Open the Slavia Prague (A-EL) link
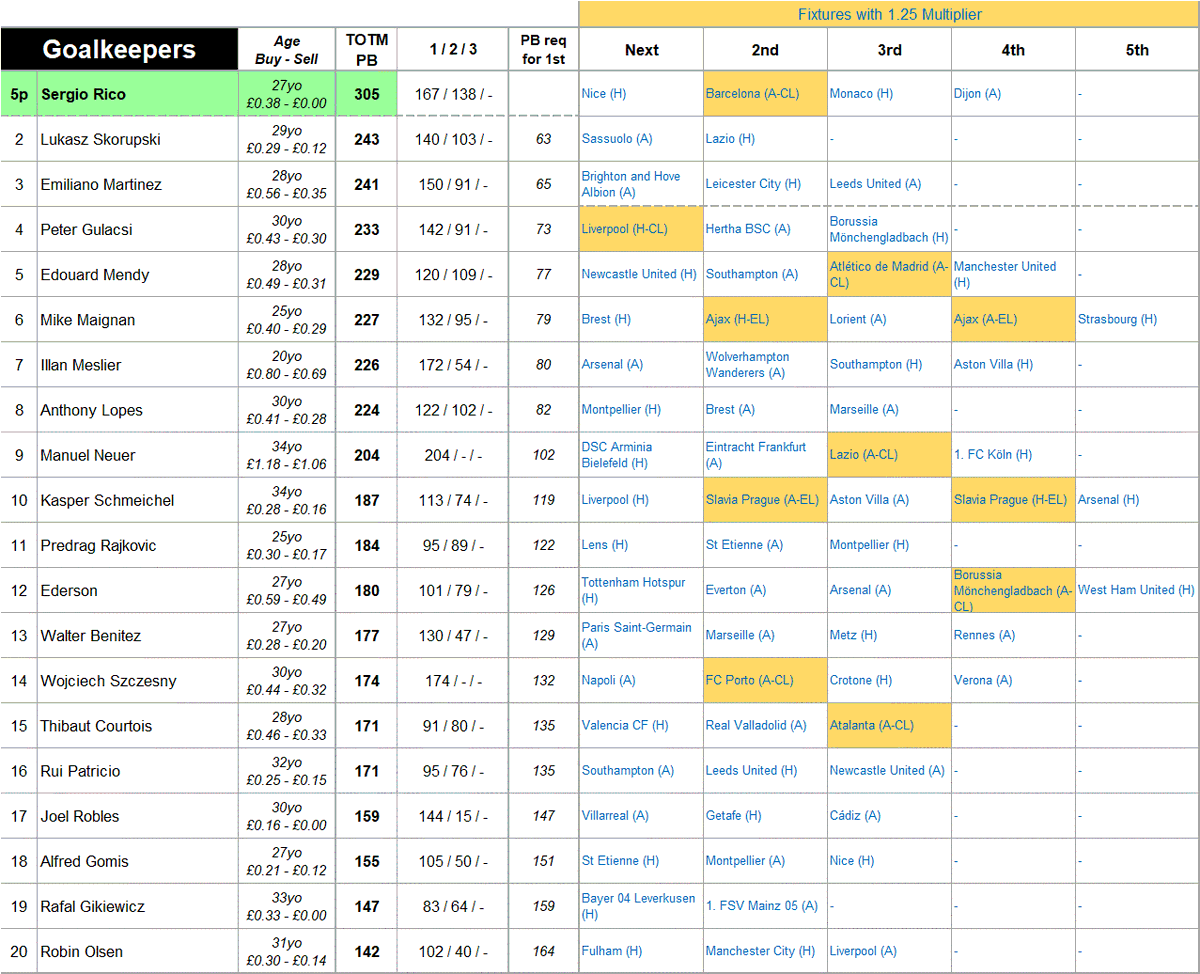Viewport: 1200px width, 974px height. point(762,500)
